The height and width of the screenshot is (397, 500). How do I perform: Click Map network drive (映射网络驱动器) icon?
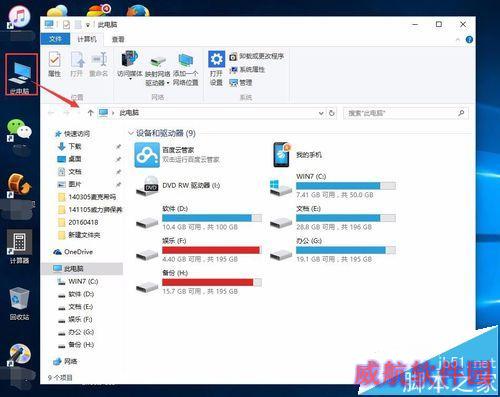(x=157, y=70)
